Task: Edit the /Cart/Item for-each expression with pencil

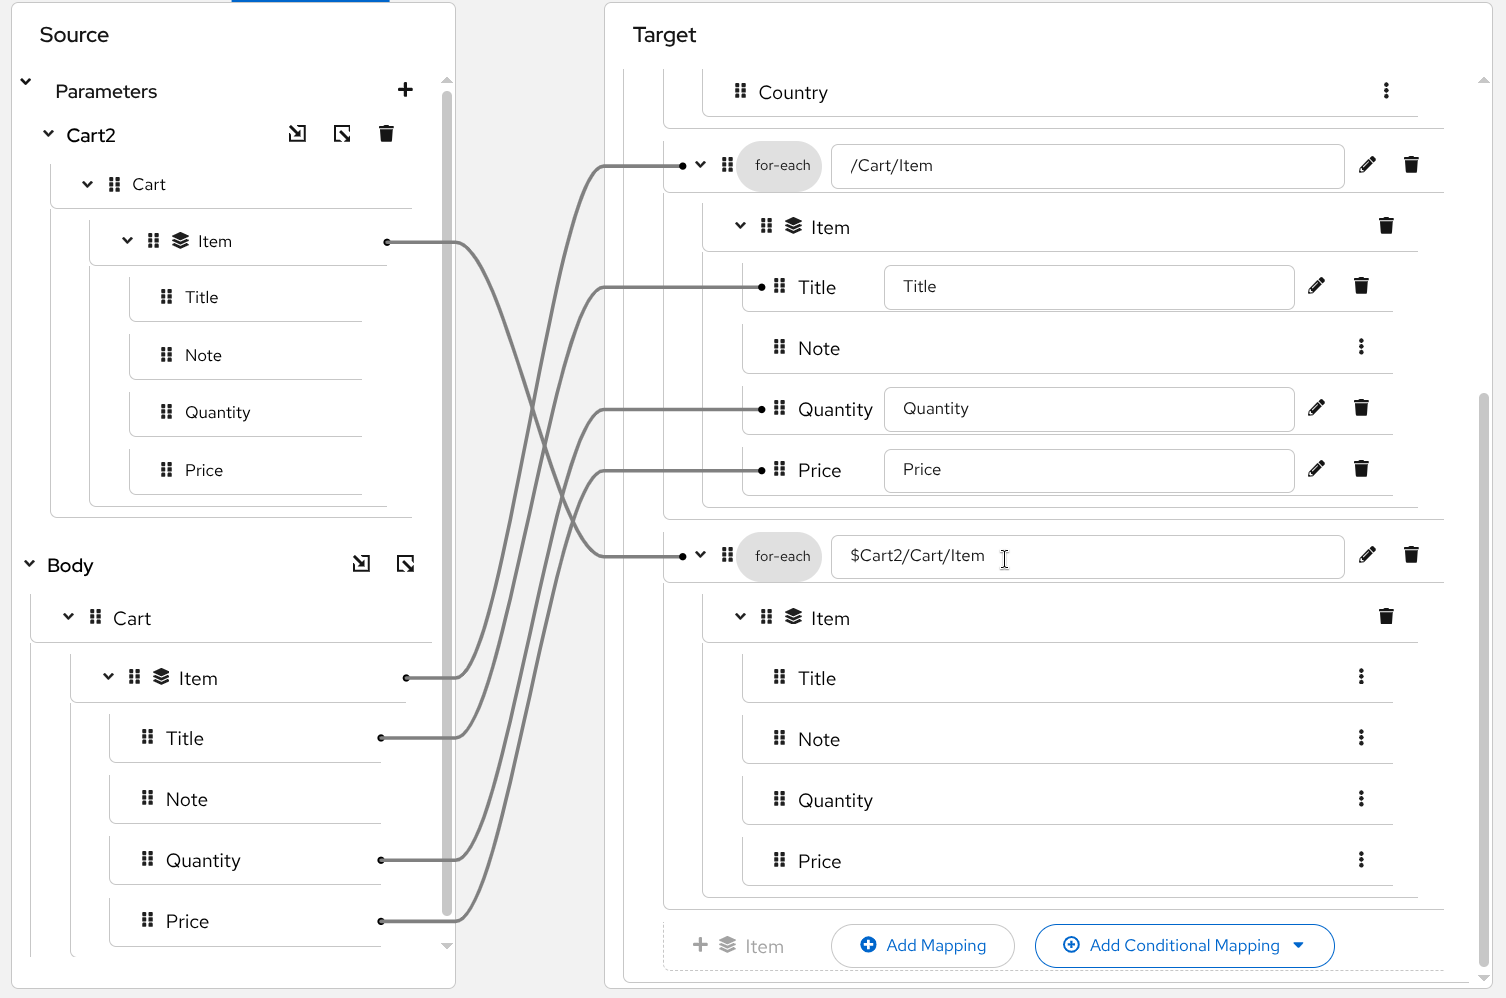Action: [x=1367, y=165]
